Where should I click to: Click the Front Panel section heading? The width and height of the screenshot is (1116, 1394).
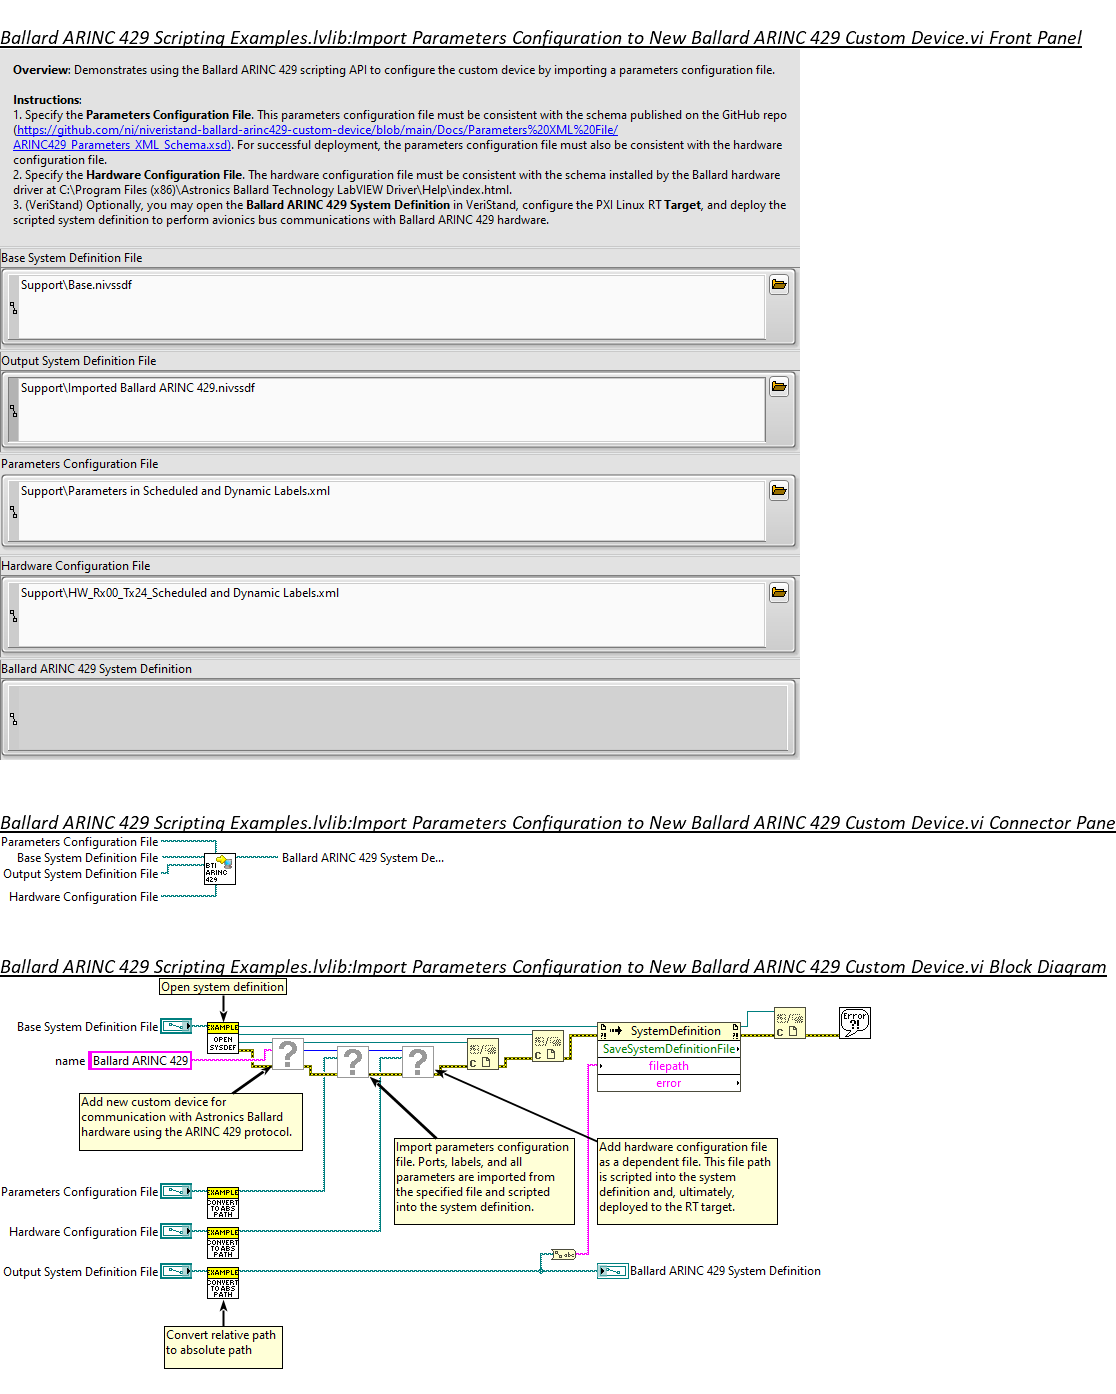(x=541, y=38)
